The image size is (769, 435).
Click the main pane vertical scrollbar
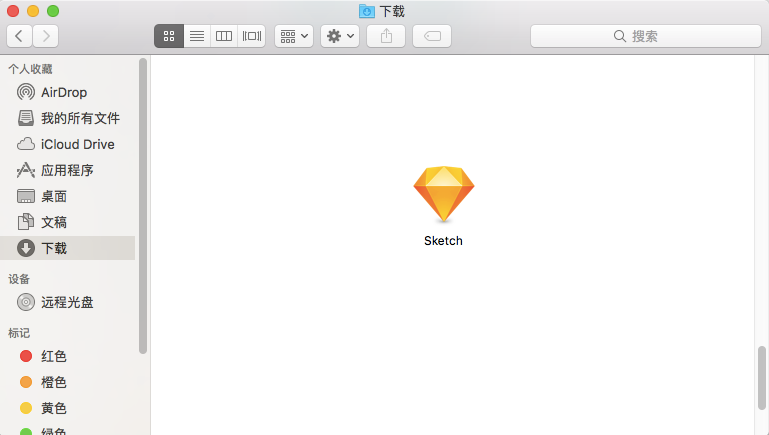[x=762, y=378]
